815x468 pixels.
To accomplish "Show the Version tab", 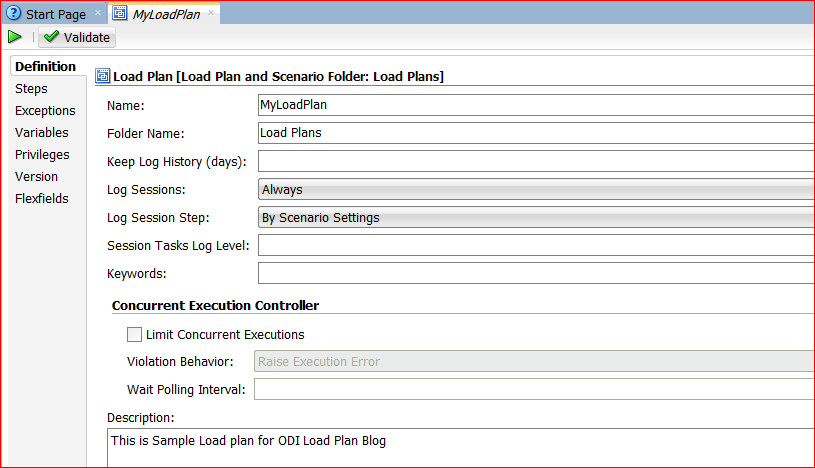I will 36,177.
